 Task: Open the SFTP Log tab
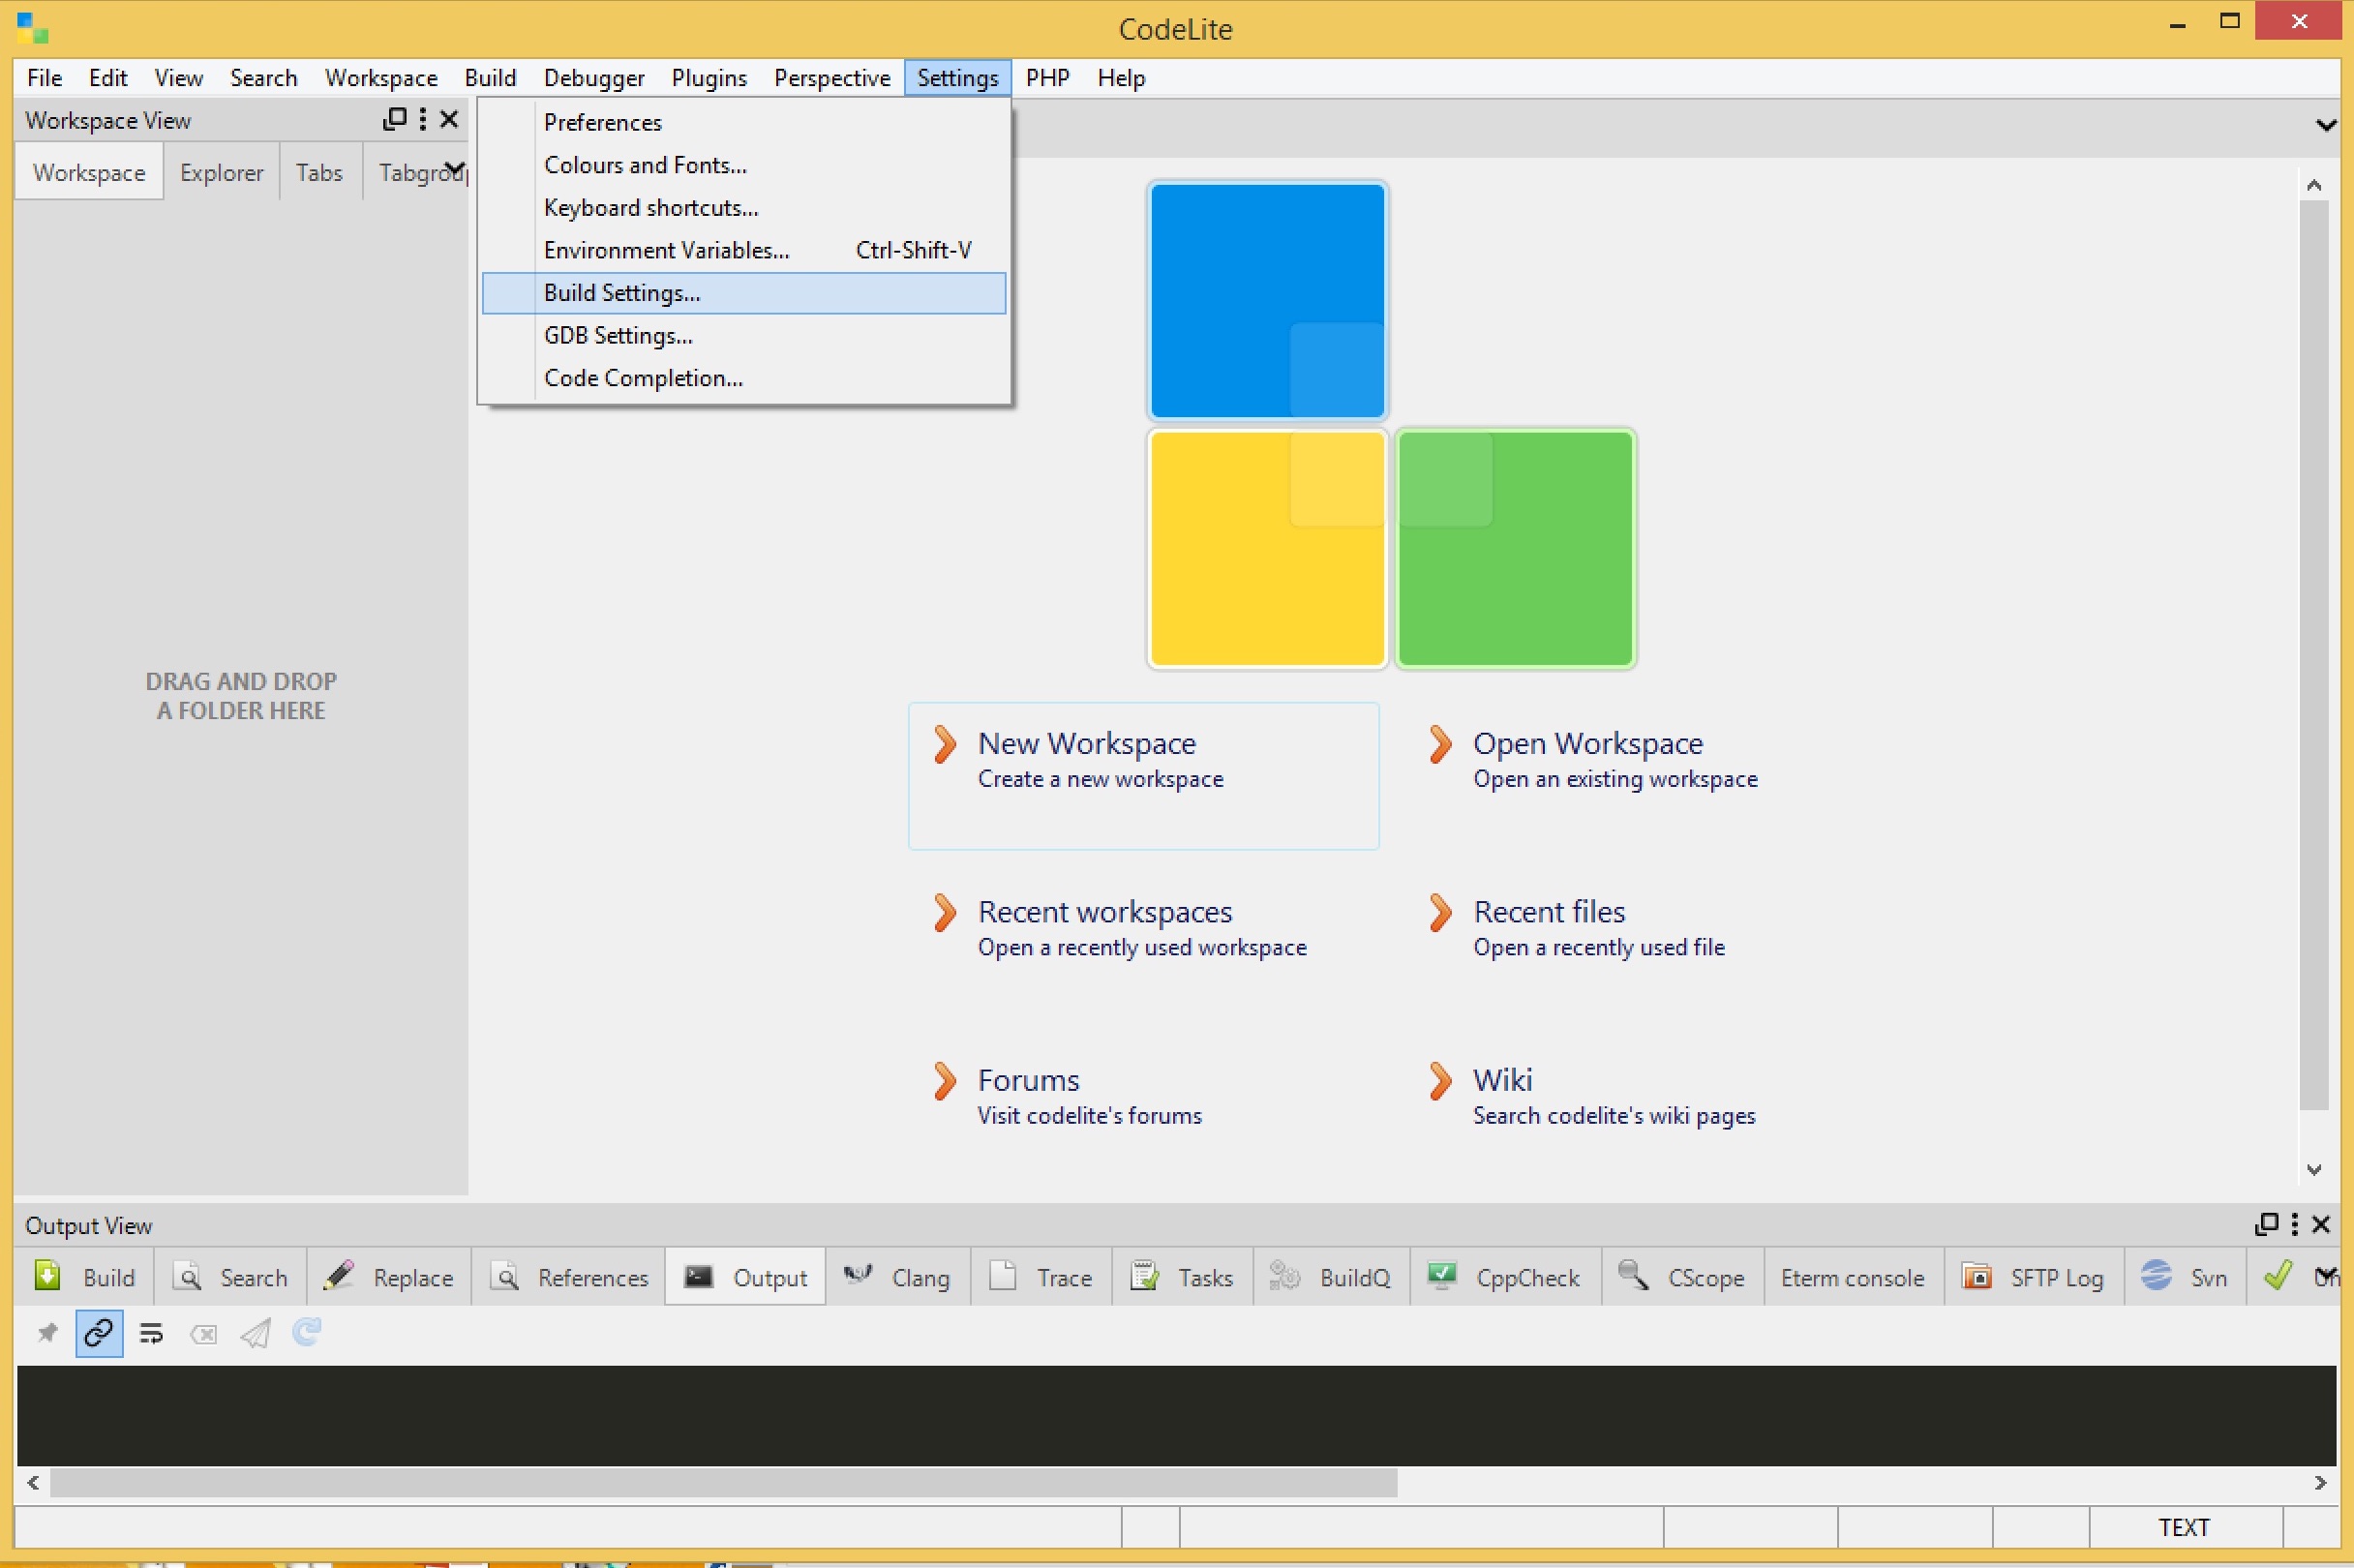point(2034,1277)
